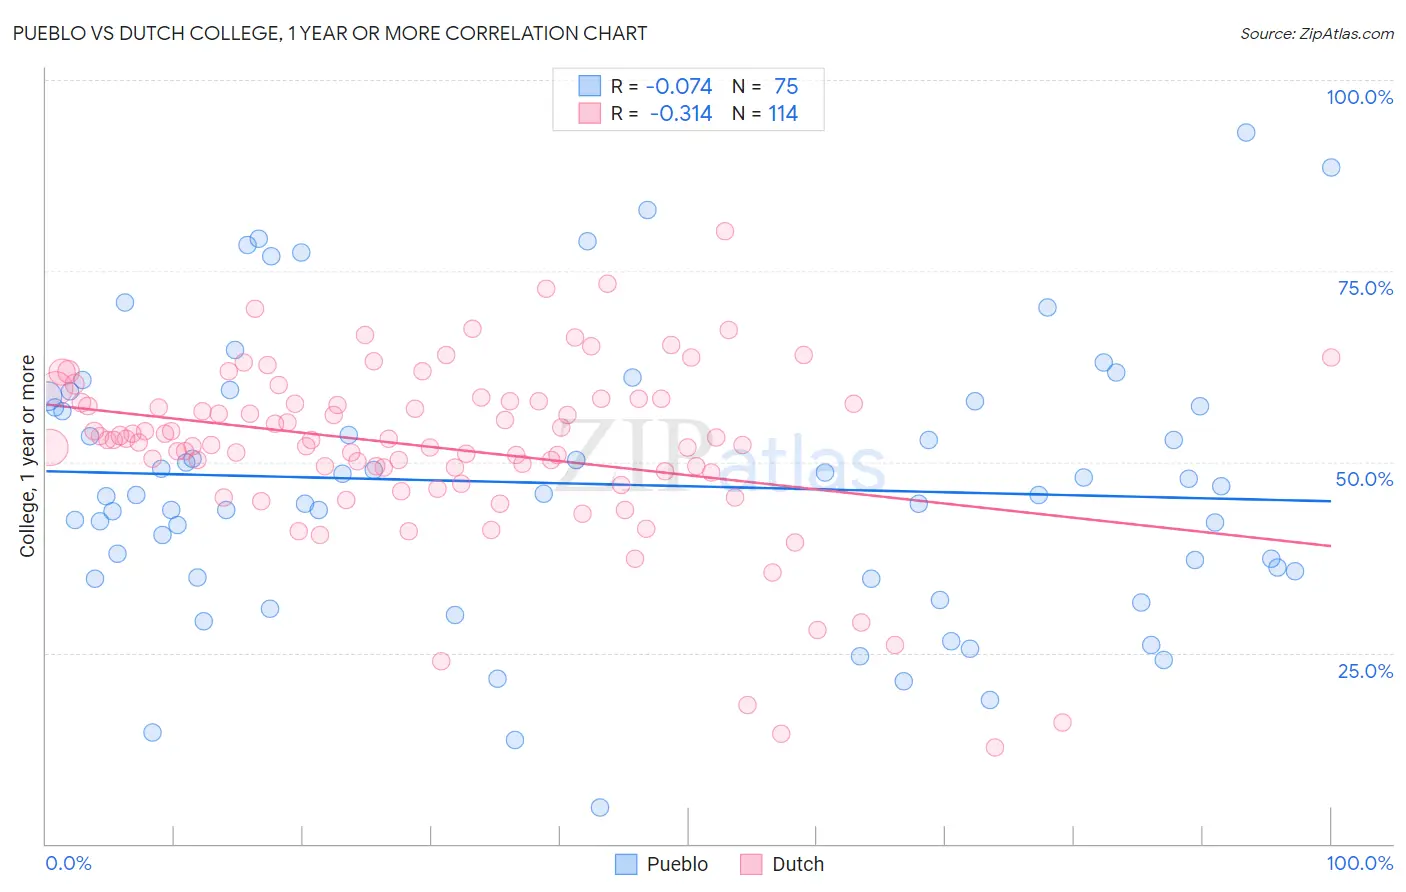
Task: Click the ZIPatlas watermark in chart center
Action: tap(720, 458)
